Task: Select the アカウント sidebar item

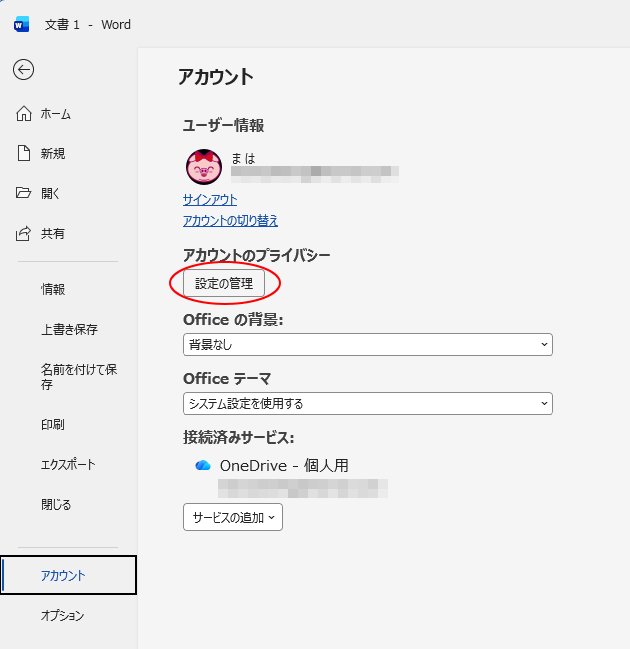Action: (69, 575)
